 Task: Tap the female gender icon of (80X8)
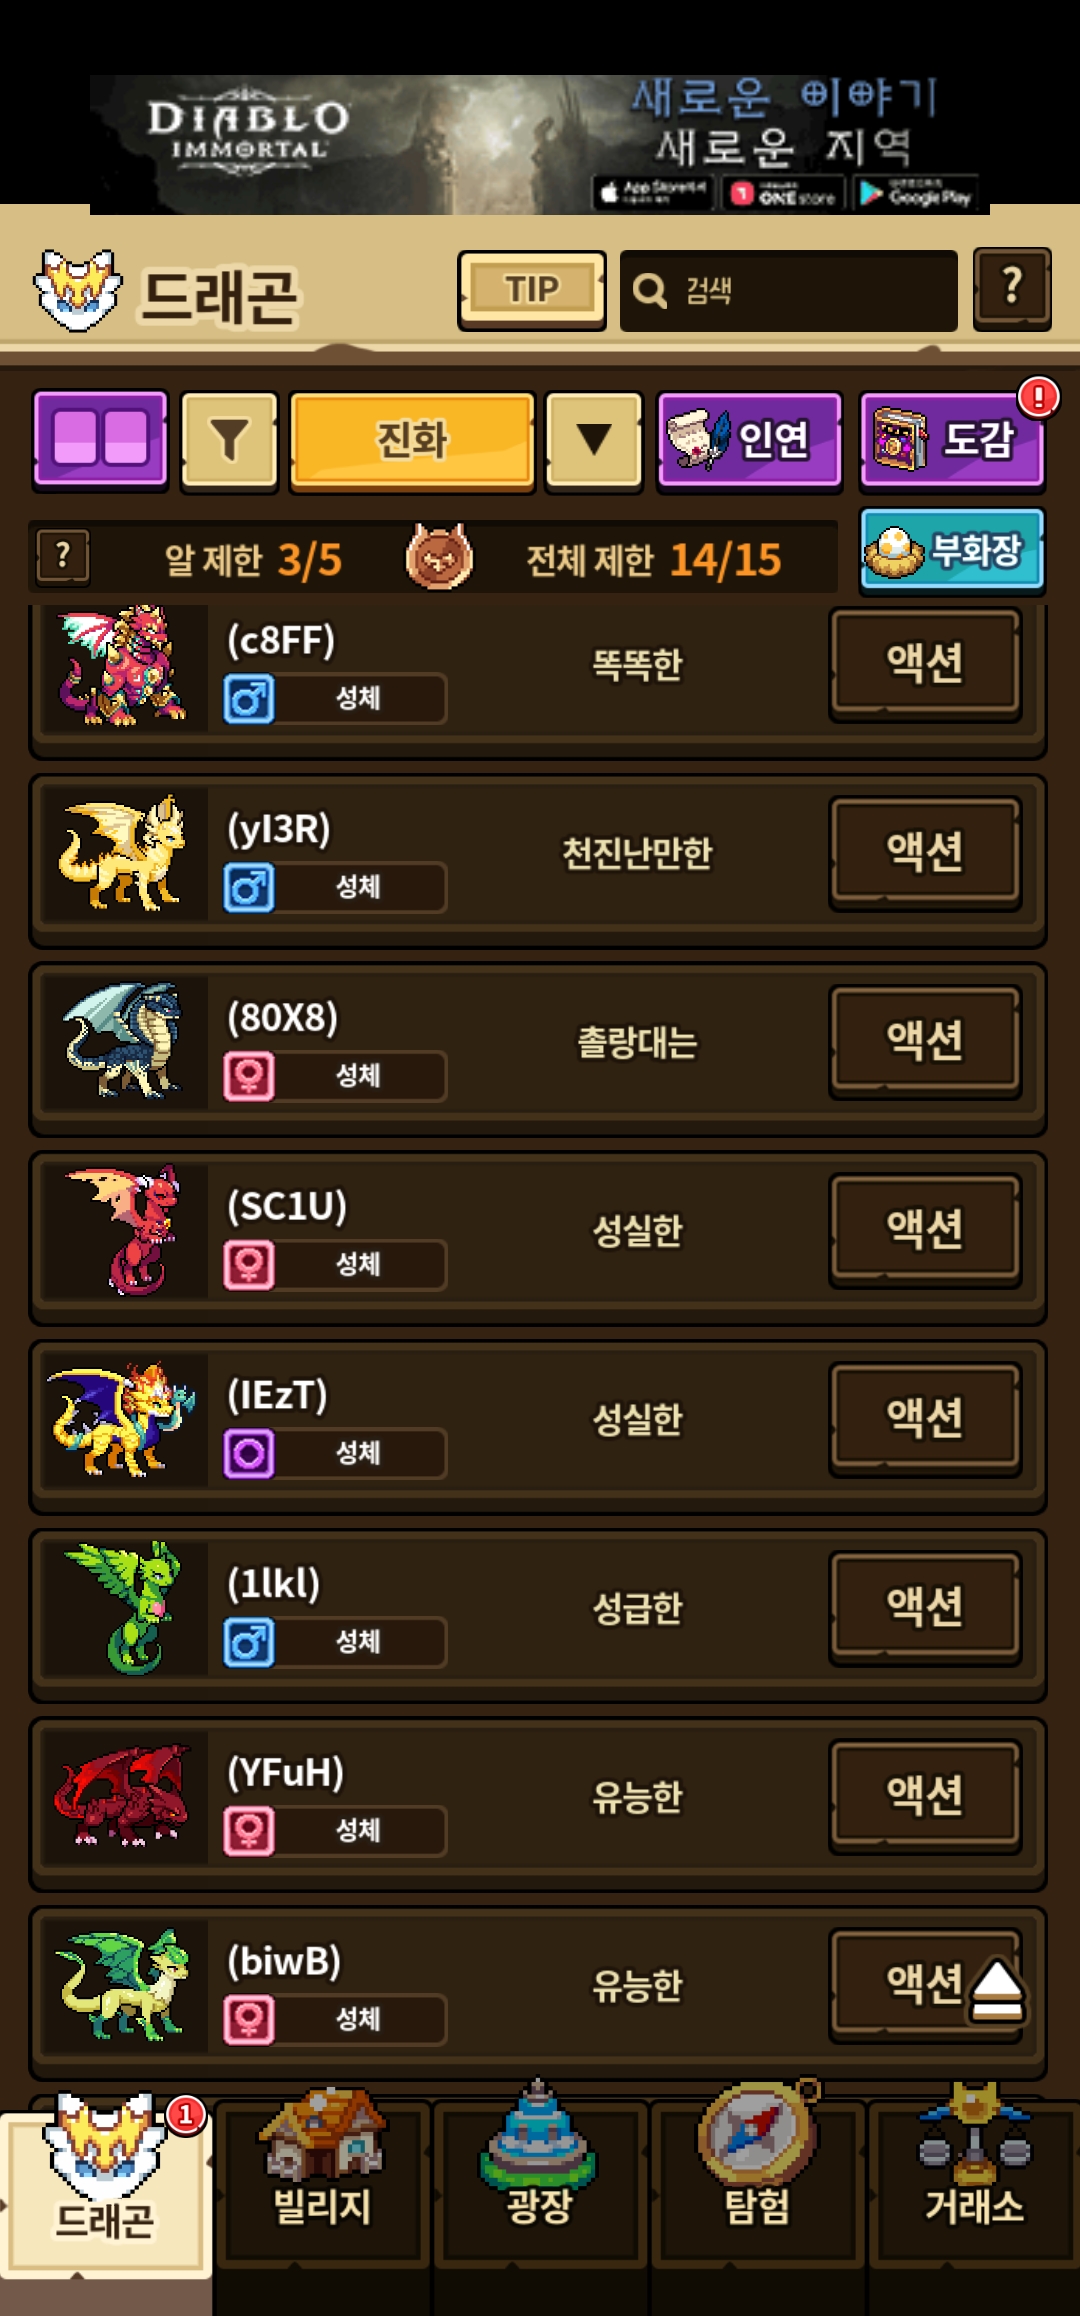point(249,1076)
